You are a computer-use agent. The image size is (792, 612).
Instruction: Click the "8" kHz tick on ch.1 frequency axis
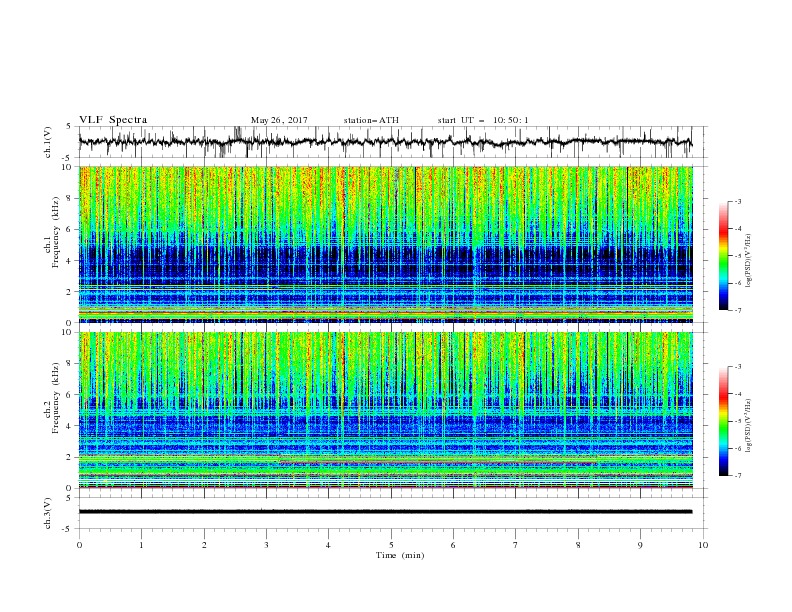click(70, 198)
